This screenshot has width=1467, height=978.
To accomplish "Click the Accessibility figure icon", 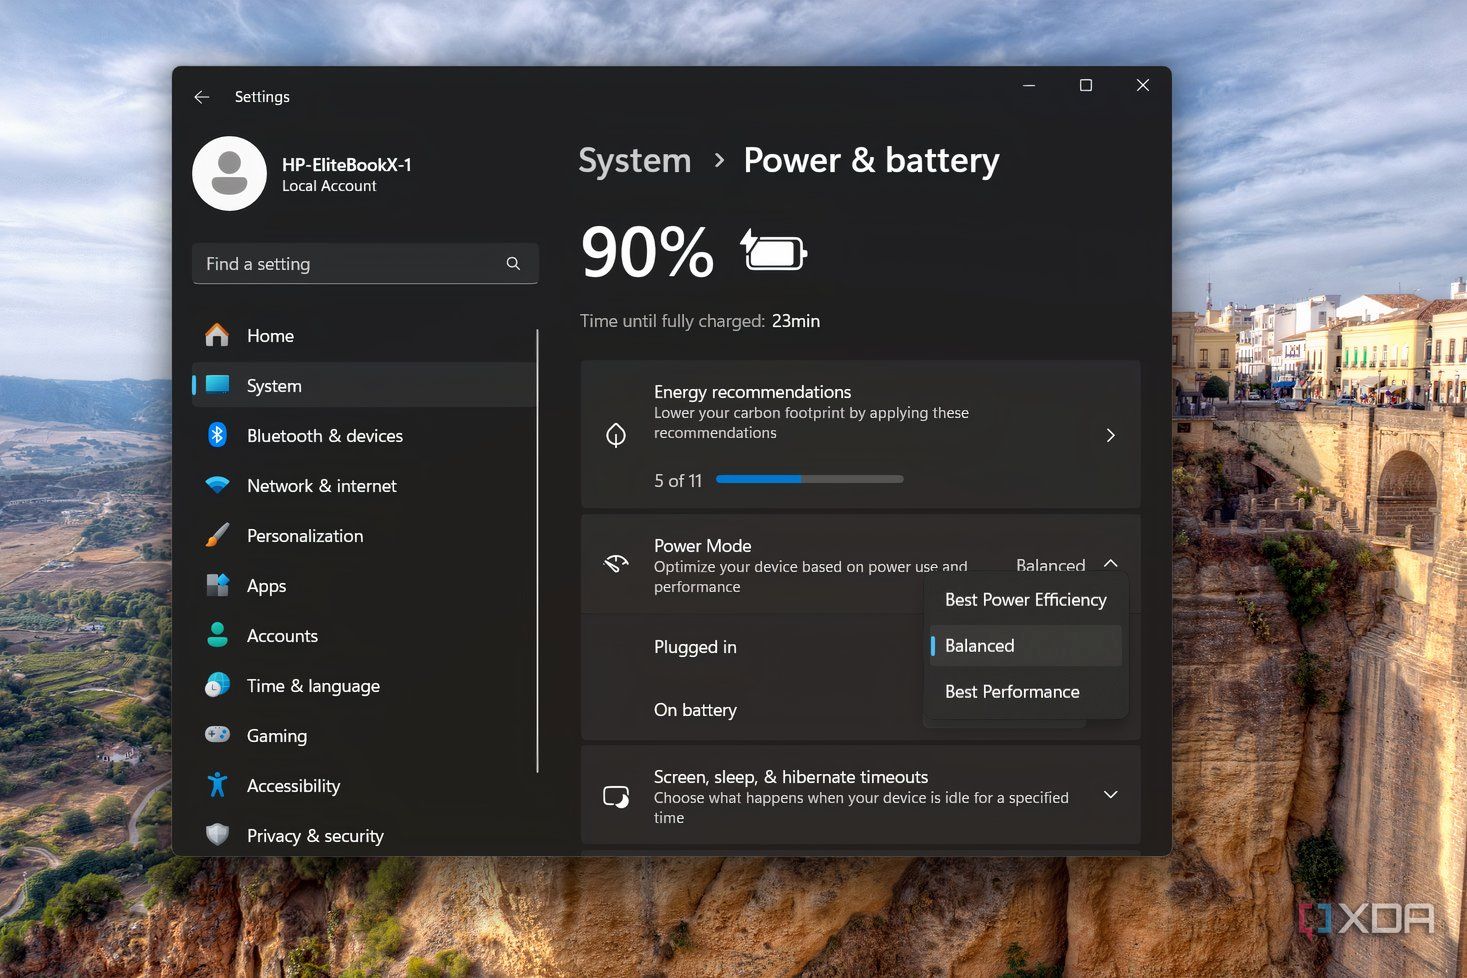I will pyautogui.click(x=217, y=786).
